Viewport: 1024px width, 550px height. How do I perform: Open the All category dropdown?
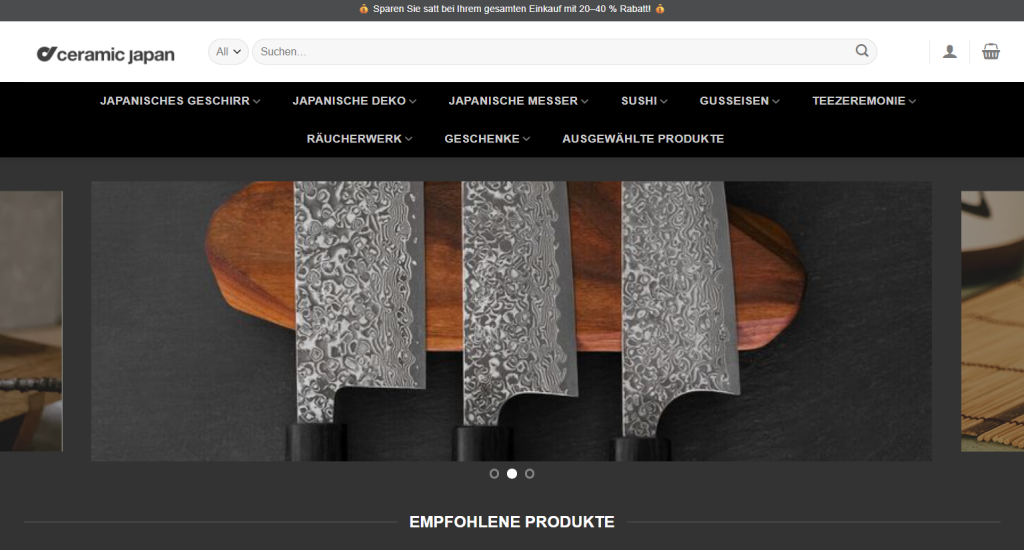click(228, 52)
